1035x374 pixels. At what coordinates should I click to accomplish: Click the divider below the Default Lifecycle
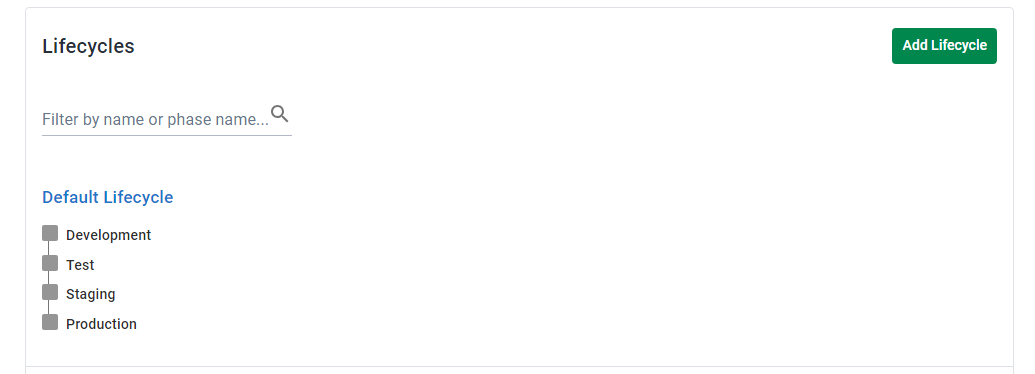click(519, 366)
